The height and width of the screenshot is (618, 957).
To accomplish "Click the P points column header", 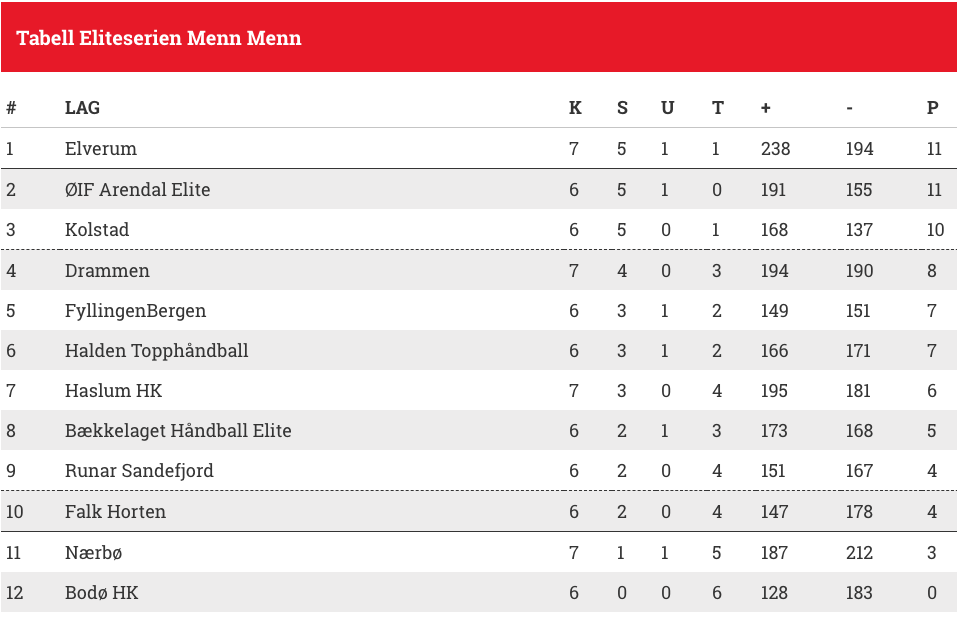I will [x=933, y=108].
